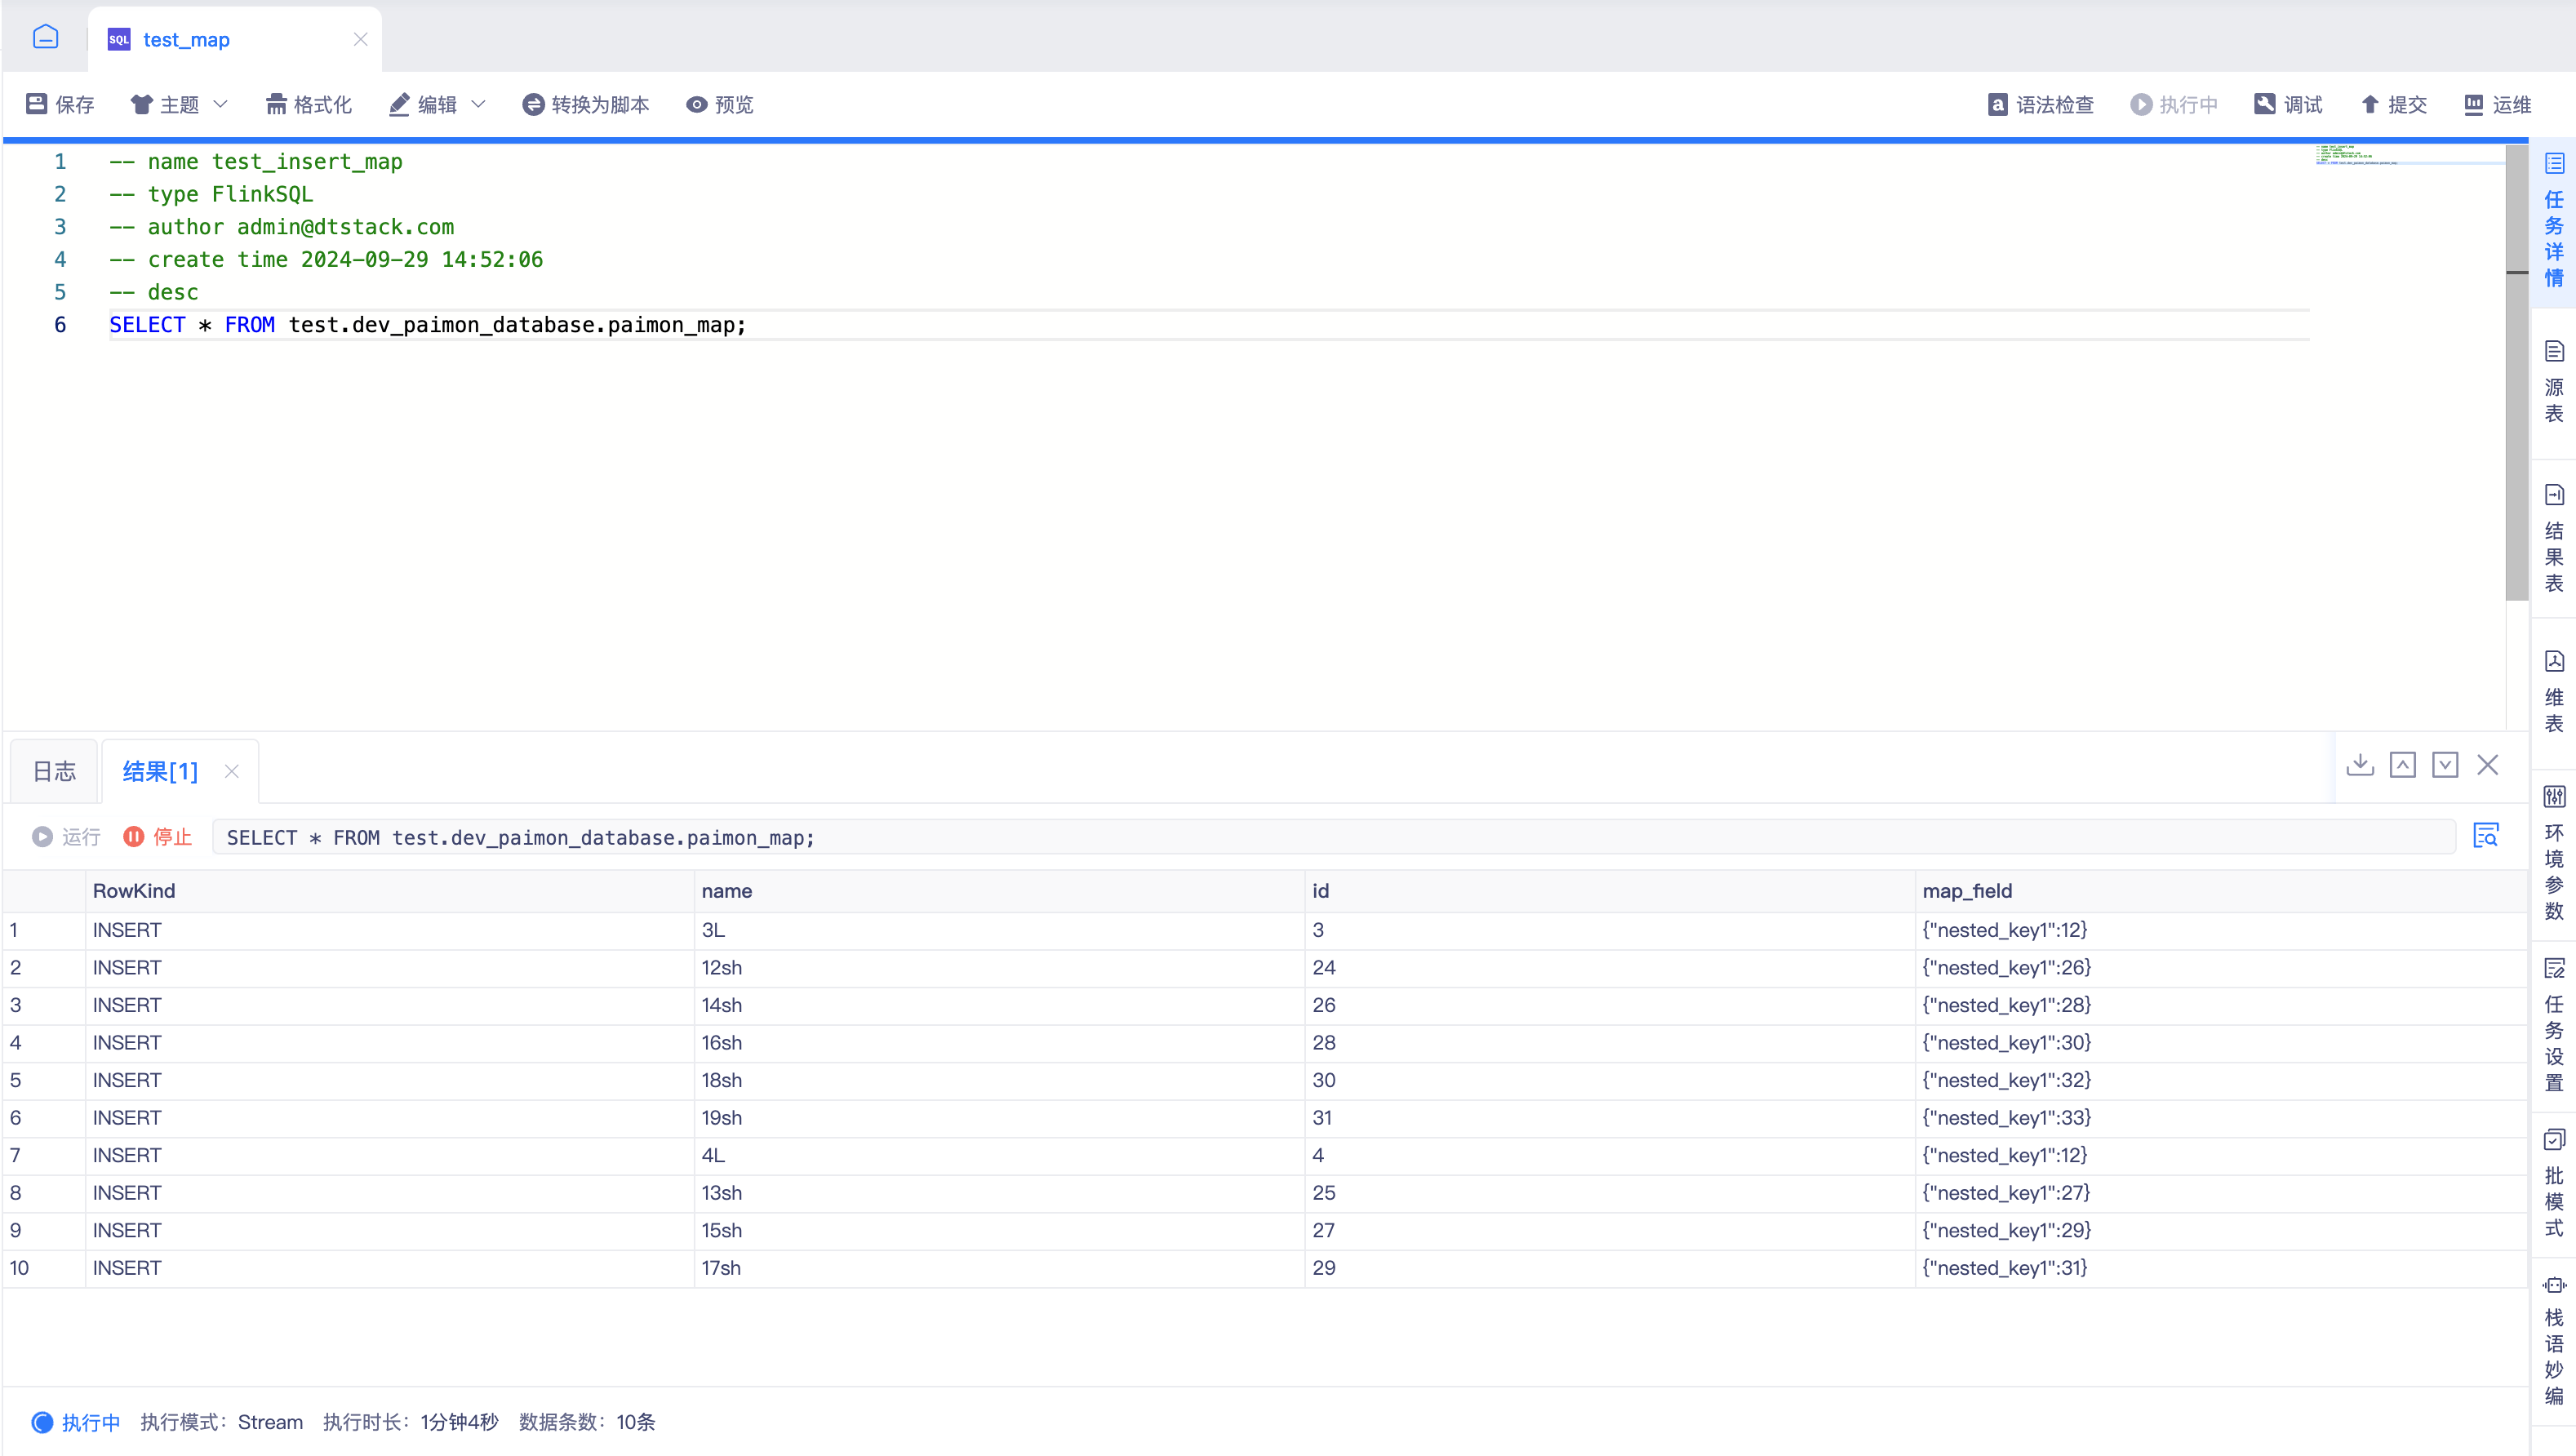This screenshot has width=2576, height=1456.
Task: Click the code minimap preview
Action: click(x=2410, y=154)
